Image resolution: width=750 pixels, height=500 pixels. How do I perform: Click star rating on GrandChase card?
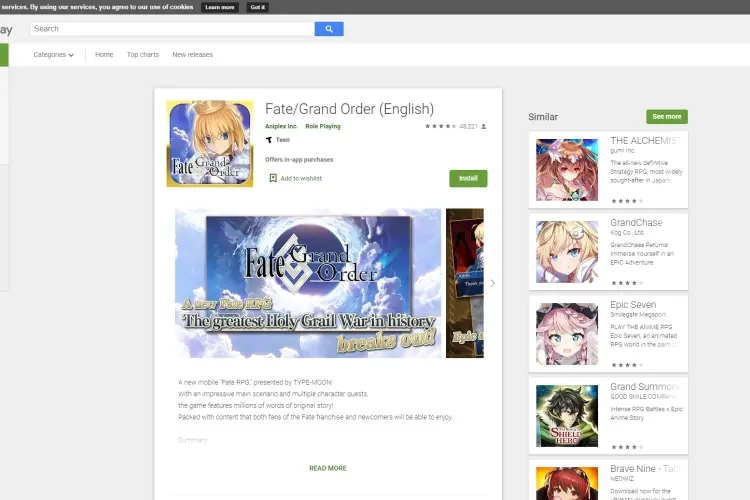(x=627, y=283)
